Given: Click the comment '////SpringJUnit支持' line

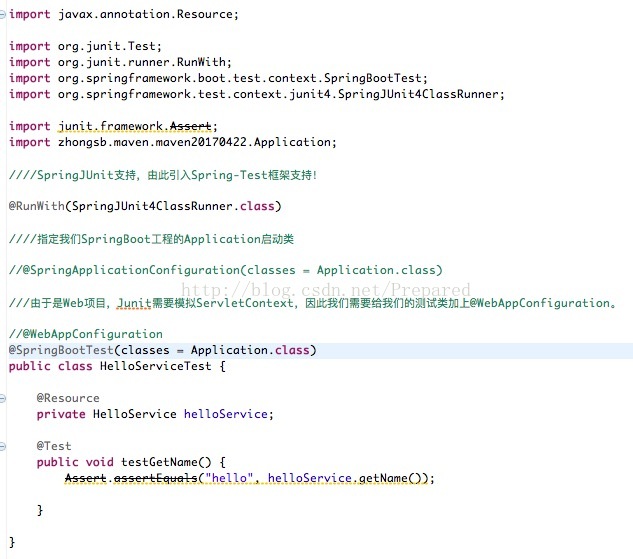Looking at the screenshot, I should point(163,175).
